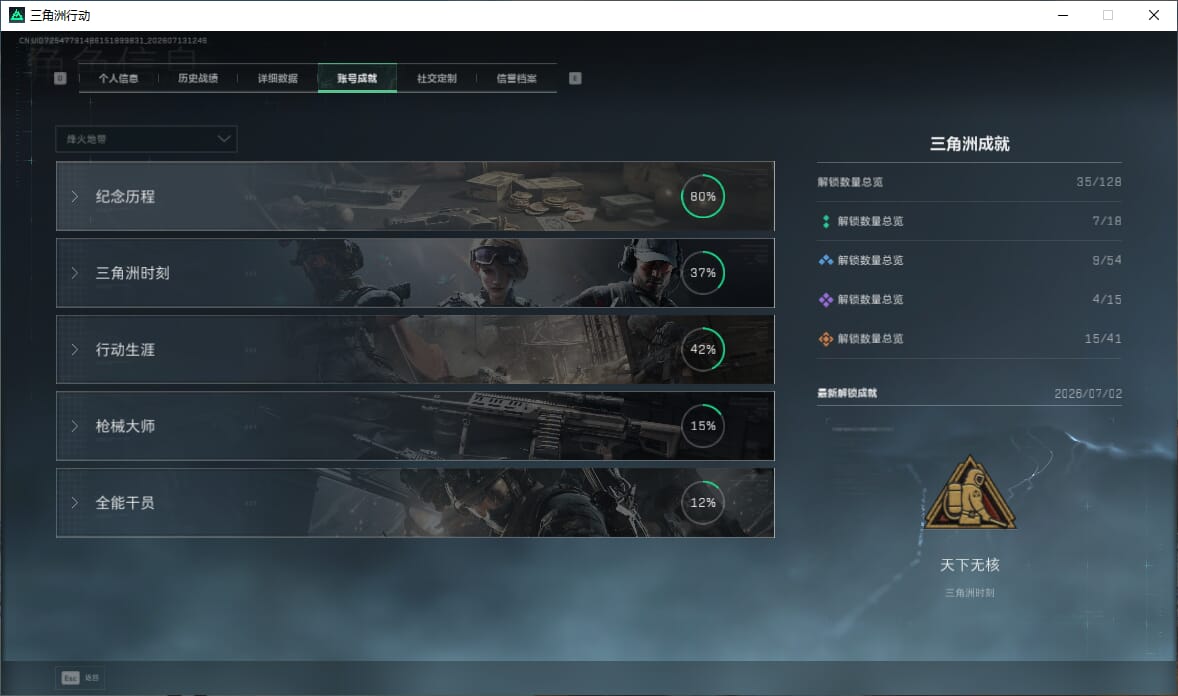Viewport: 1178px width, 696px height.
Task: Expand the 全能干员 category chevron
Action: (x=75, y=503)
